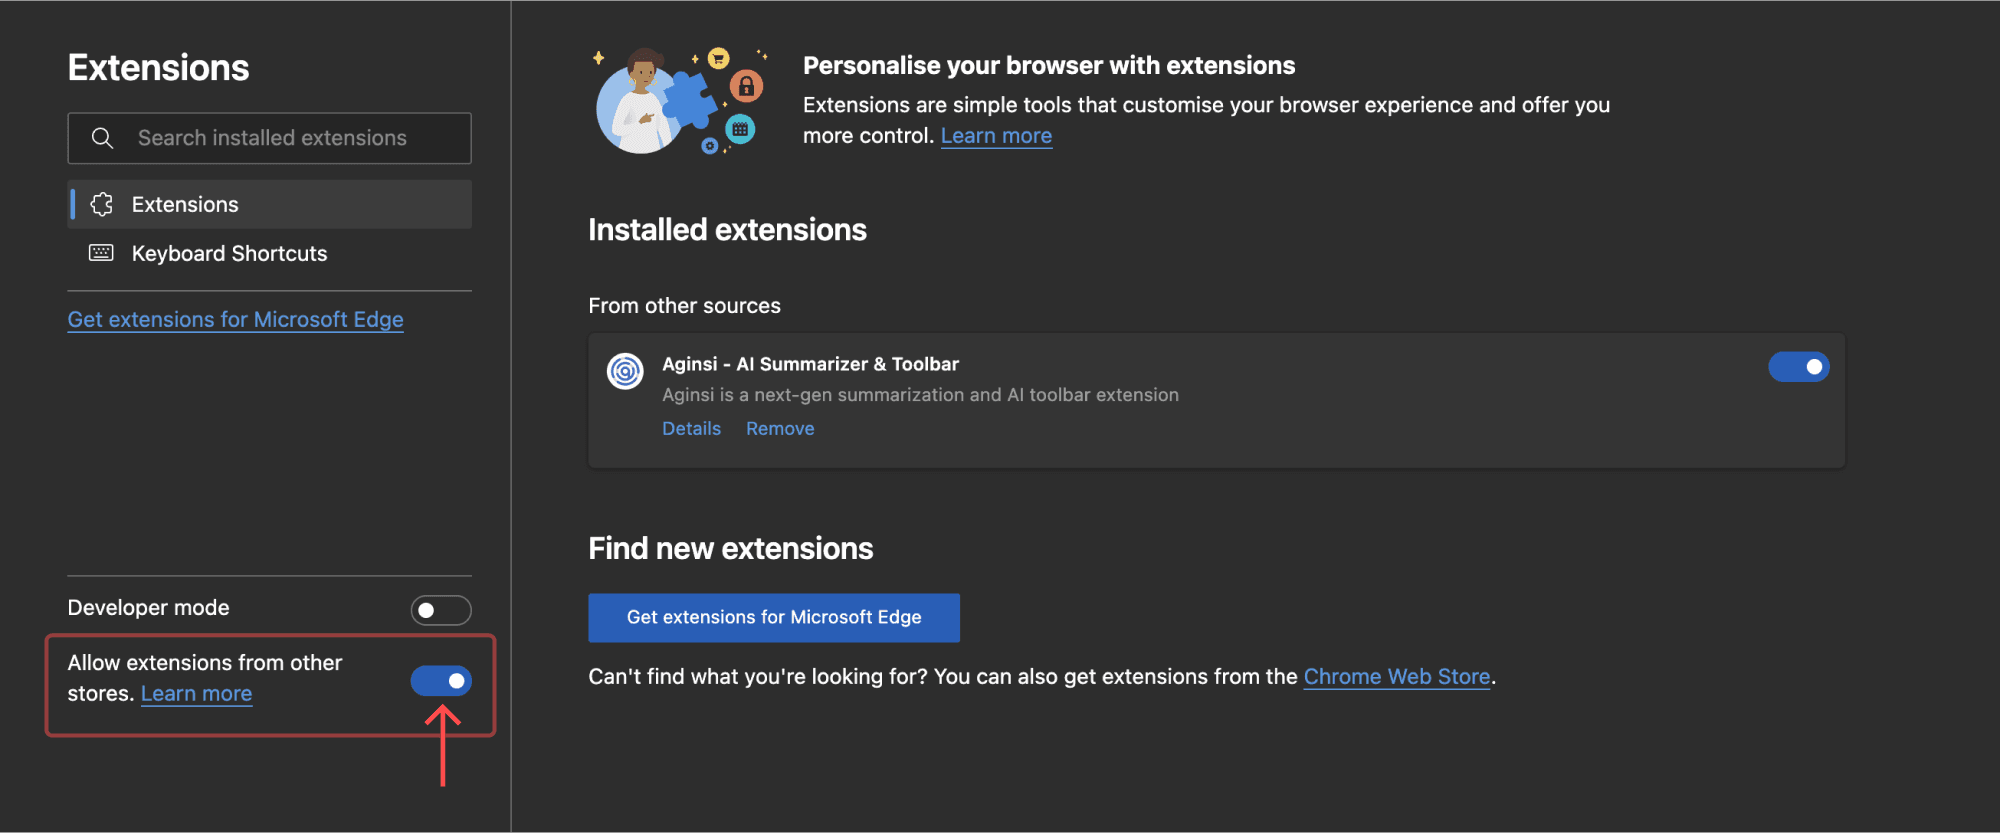Click the Find new extensions heading
Viewport: 2000px width, 833px height.
click(731, 549)
